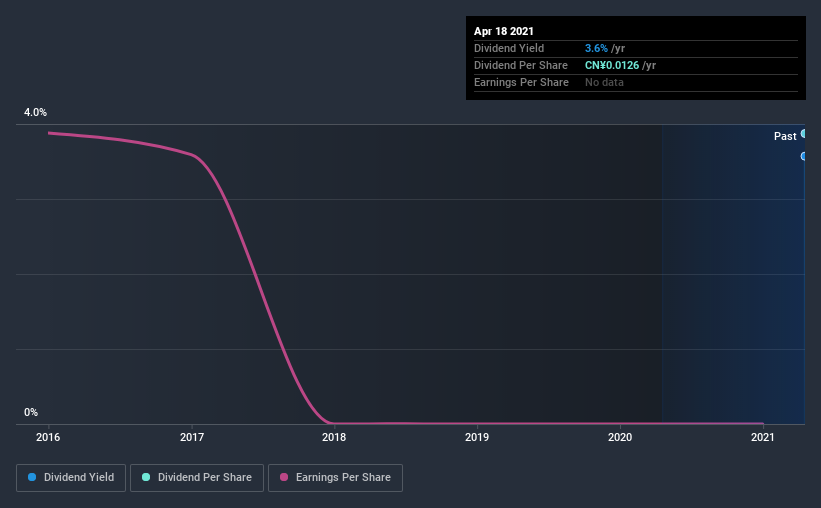This screenshot has width=821, height=508.
Task: Select the 2019 x-axis label
Action: (477, 437)
